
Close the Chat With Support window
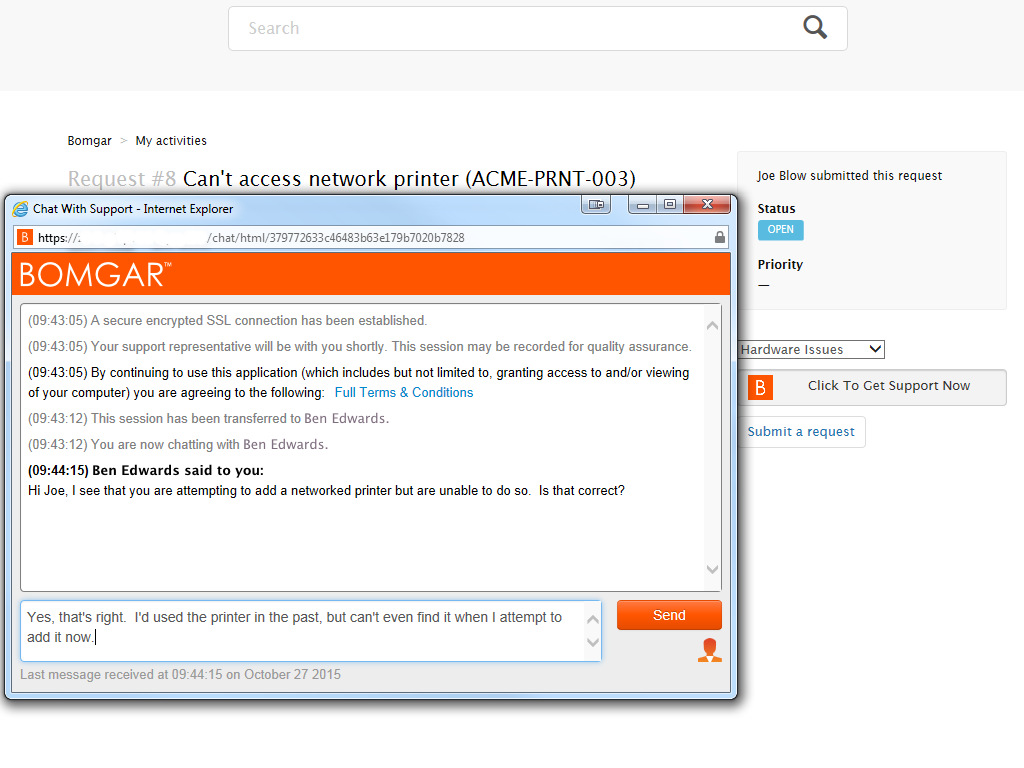tap(707, 204)
